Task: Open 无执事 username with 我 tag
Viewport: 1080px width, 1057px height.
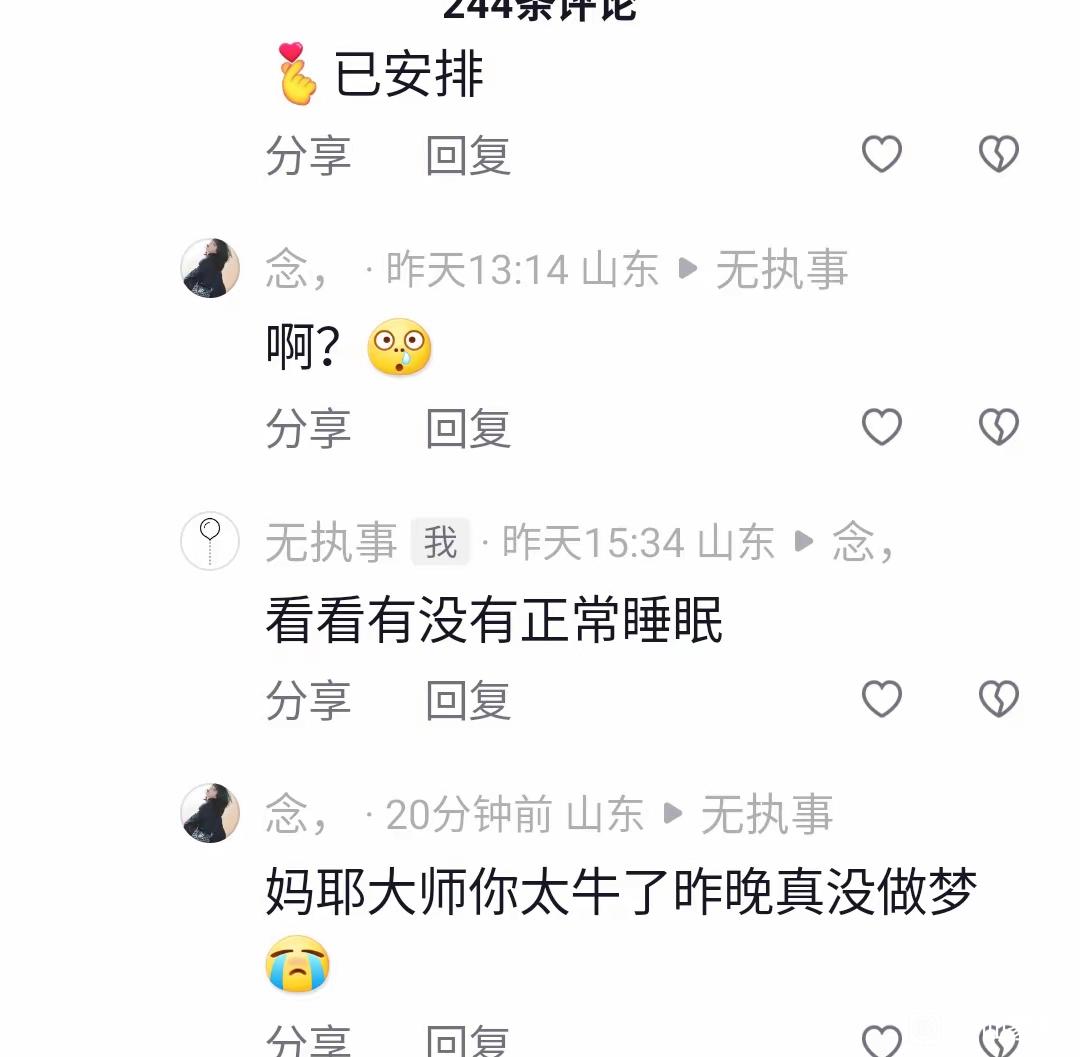Action: pyautogui.click(x=332, y=542)
